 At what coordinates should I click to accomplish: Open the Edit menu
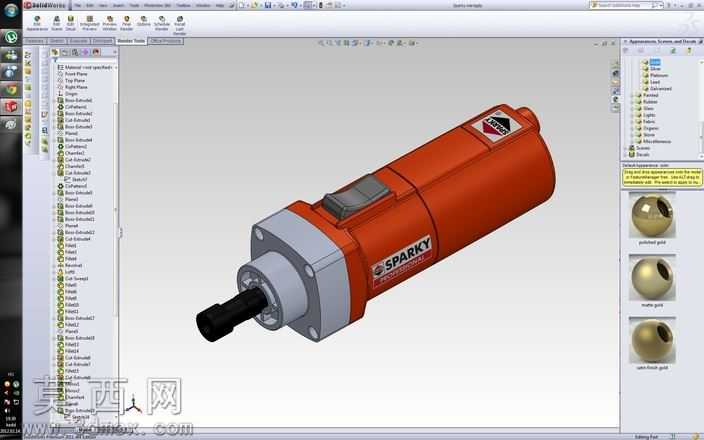coord(90,5)
